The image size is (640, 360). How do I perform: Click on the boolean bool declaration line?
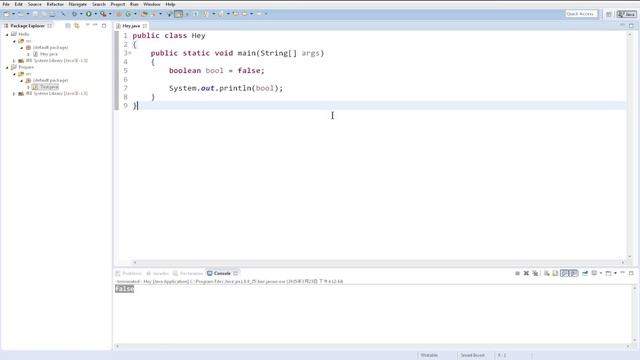coord(217,71)
